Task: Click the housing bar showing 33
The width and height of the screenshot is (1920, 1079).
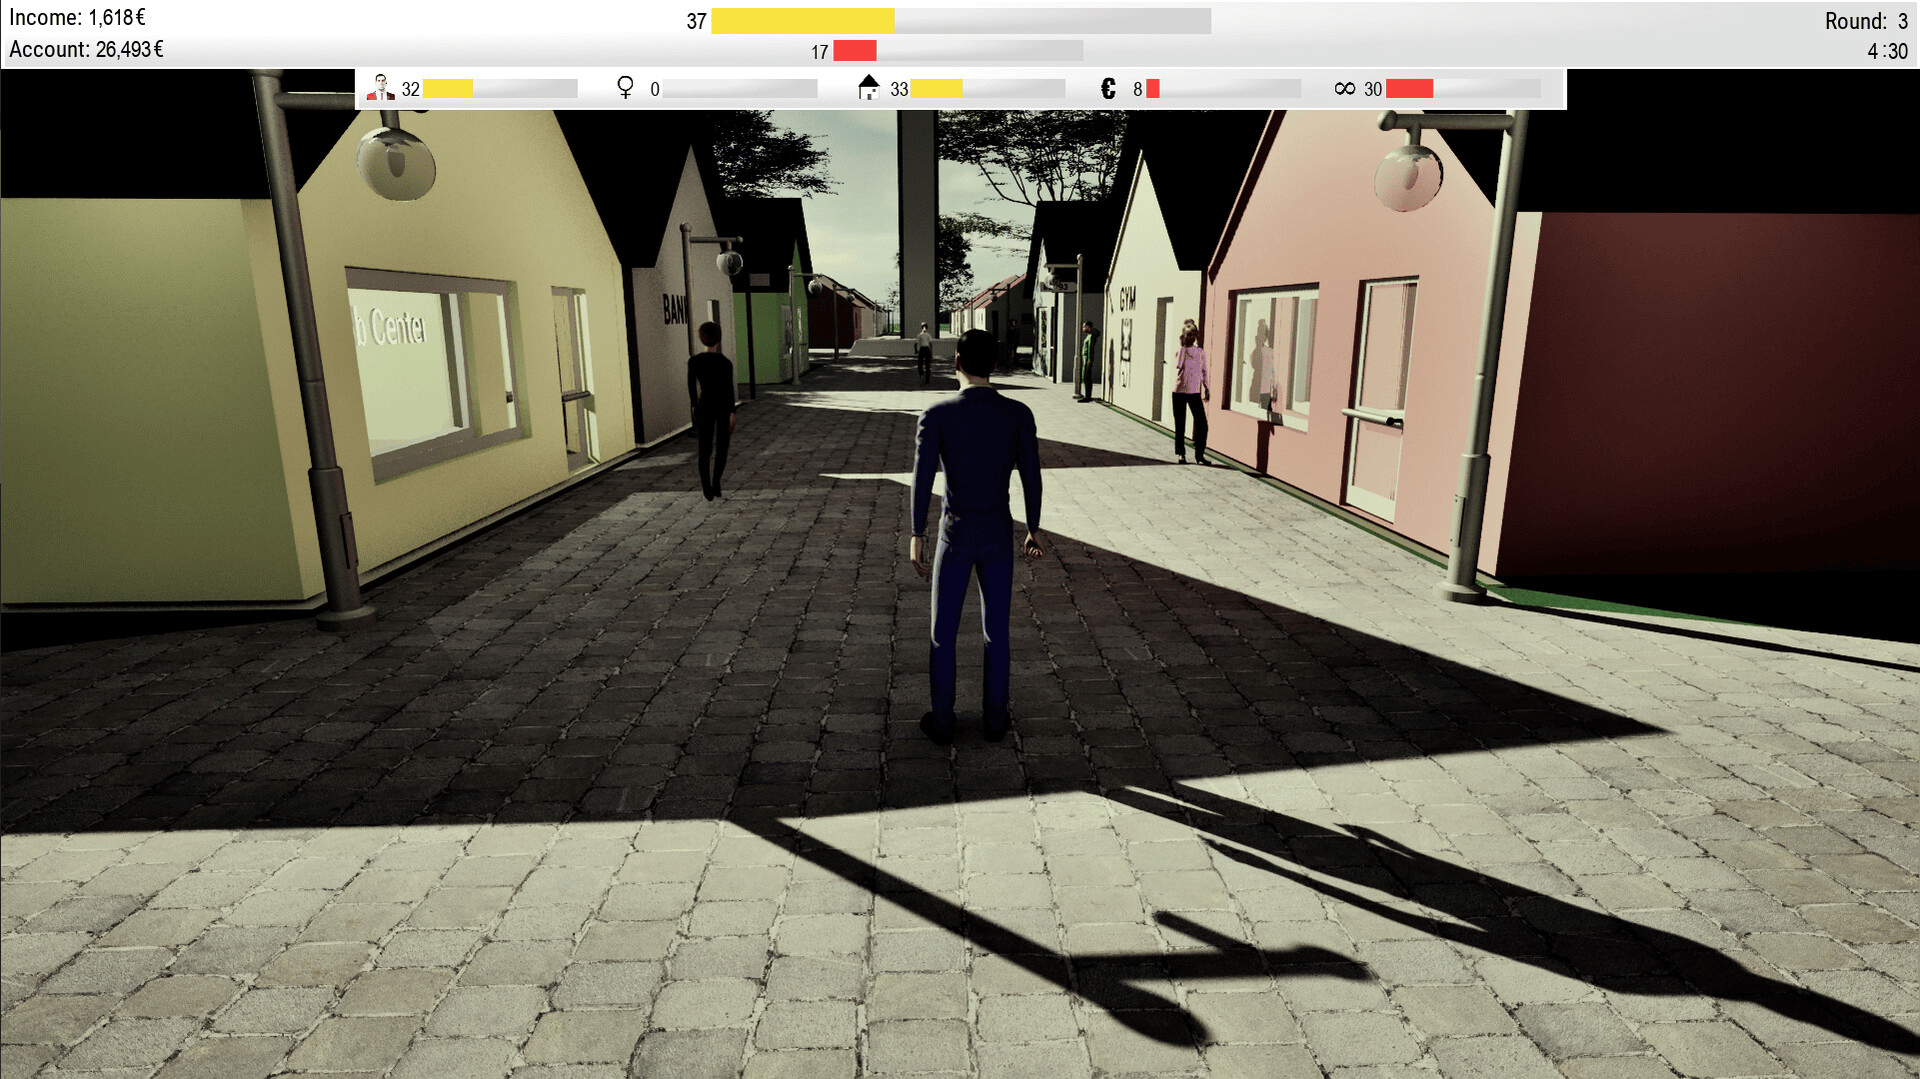Action: [987, 89]
